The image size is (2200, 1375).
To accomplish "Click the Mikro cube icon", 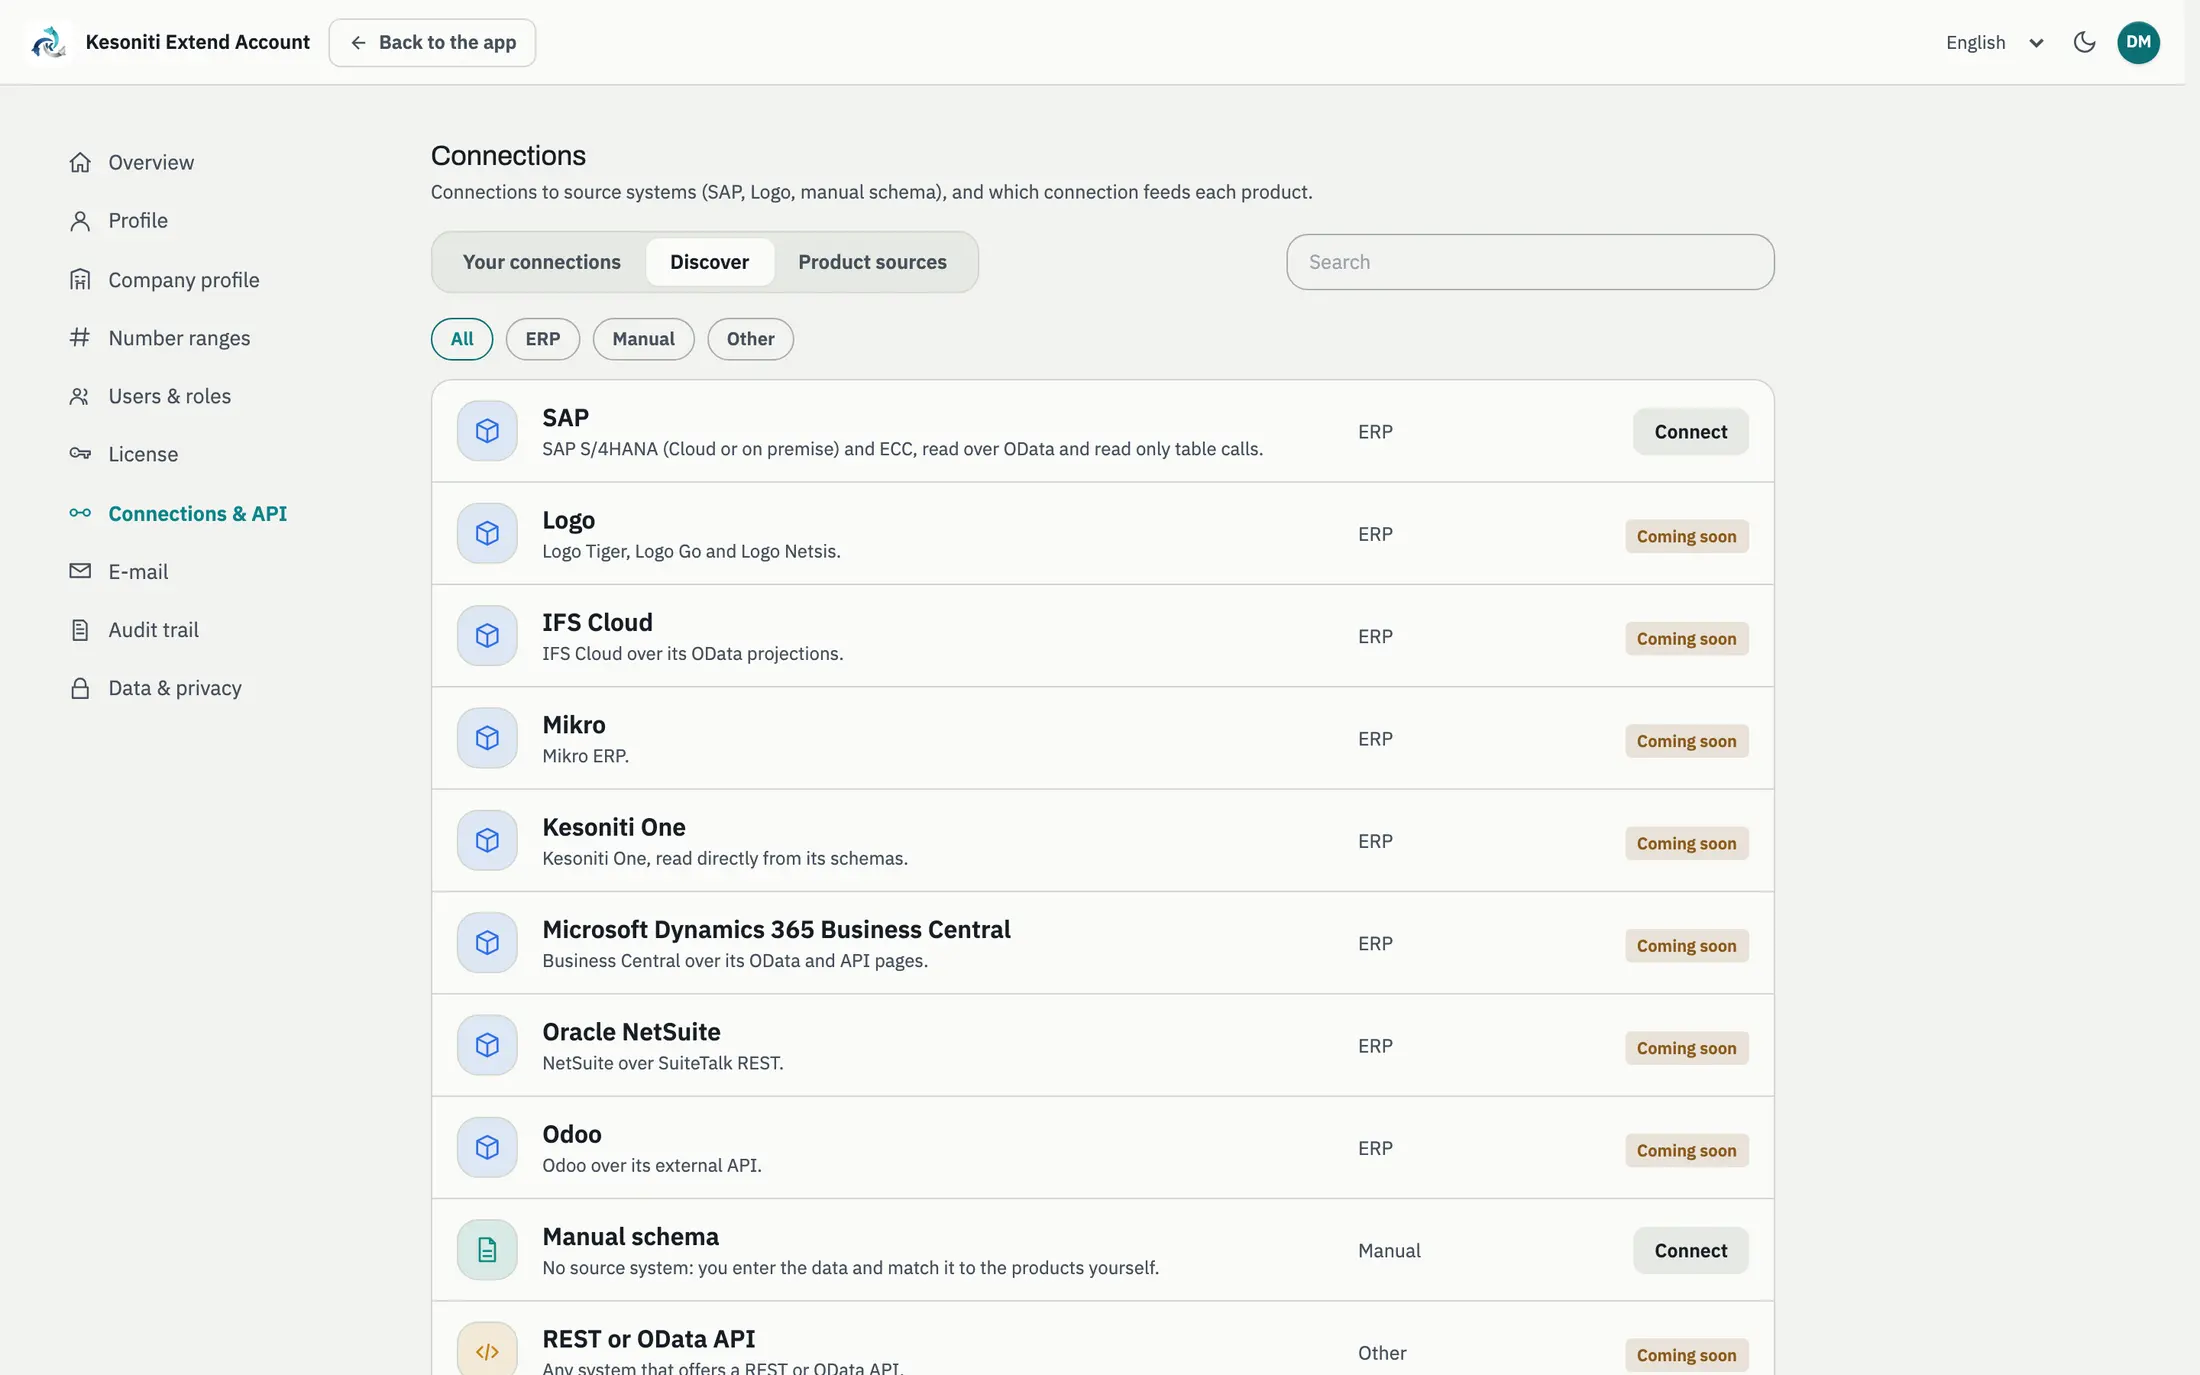I will pyautogui.click(x=487, y=738).
